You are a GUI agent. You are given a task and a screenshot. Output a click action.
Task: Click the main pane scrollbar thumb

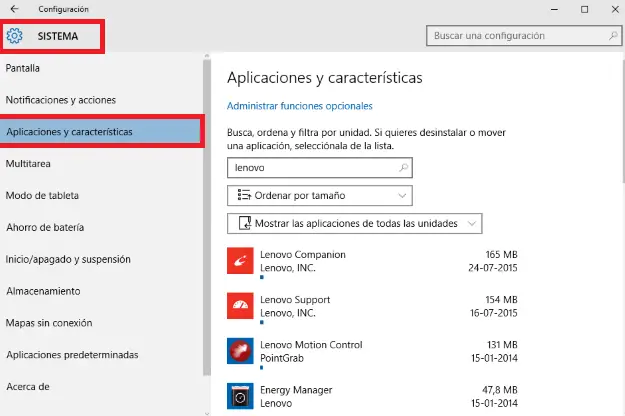click(x=623, y=120)
